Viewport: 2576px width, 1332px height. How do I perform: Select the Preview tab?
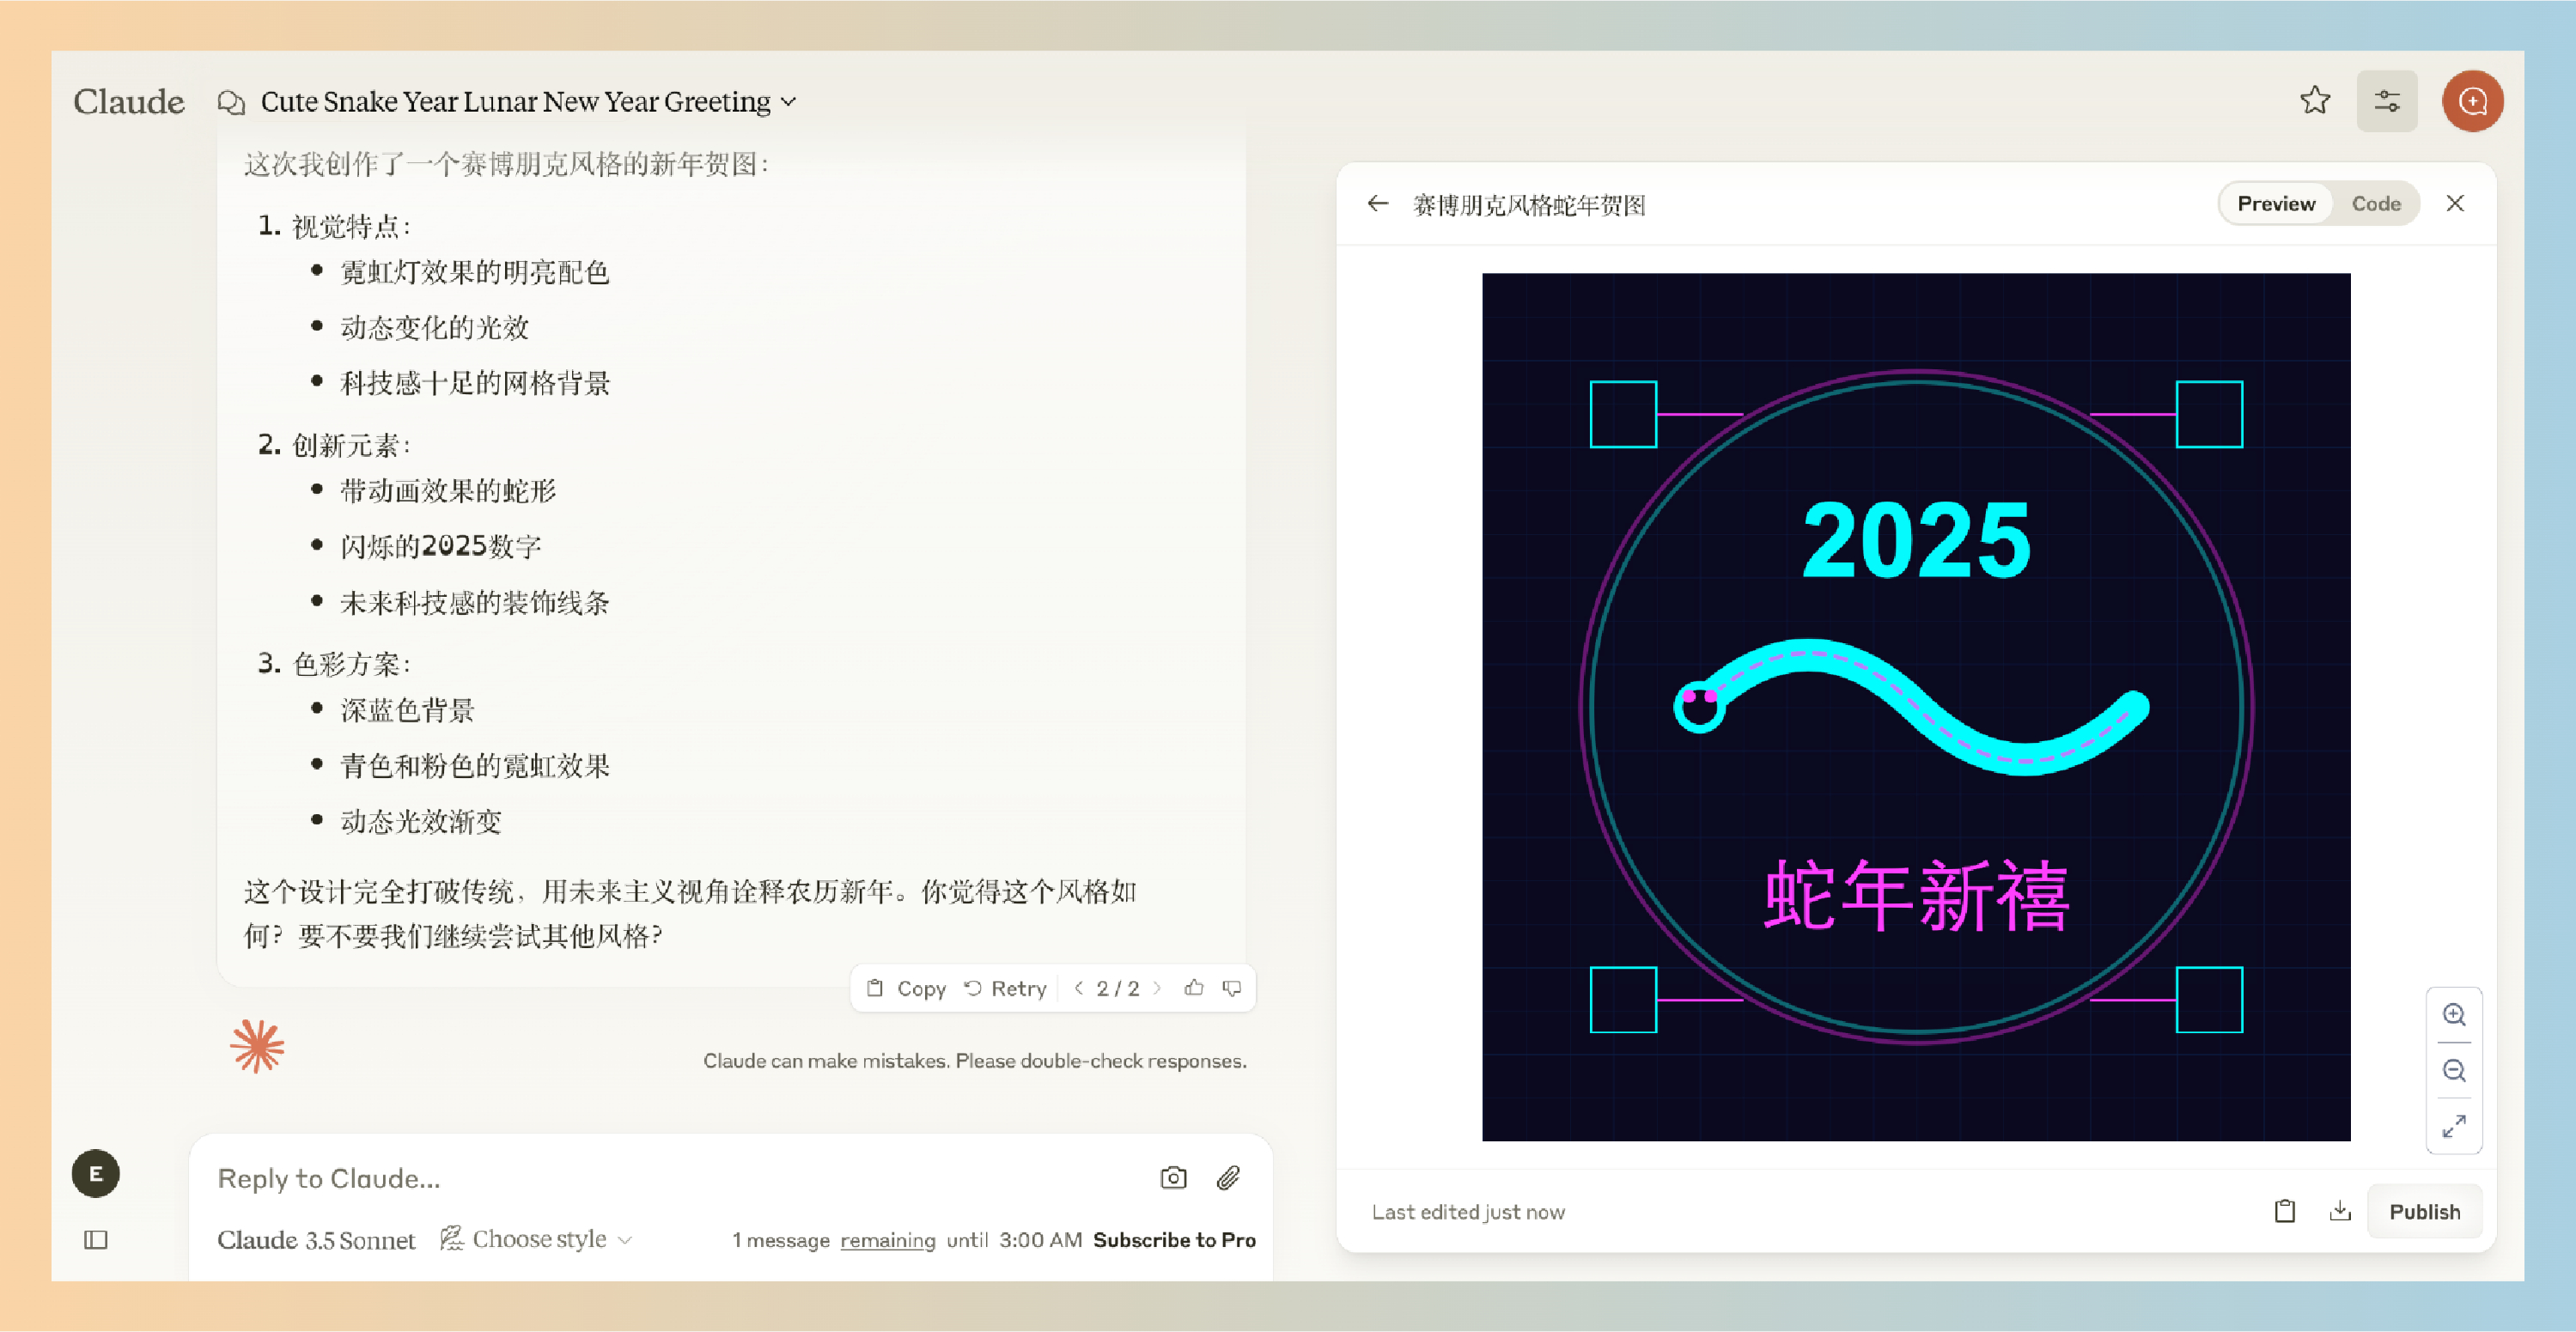point(2276,204)
